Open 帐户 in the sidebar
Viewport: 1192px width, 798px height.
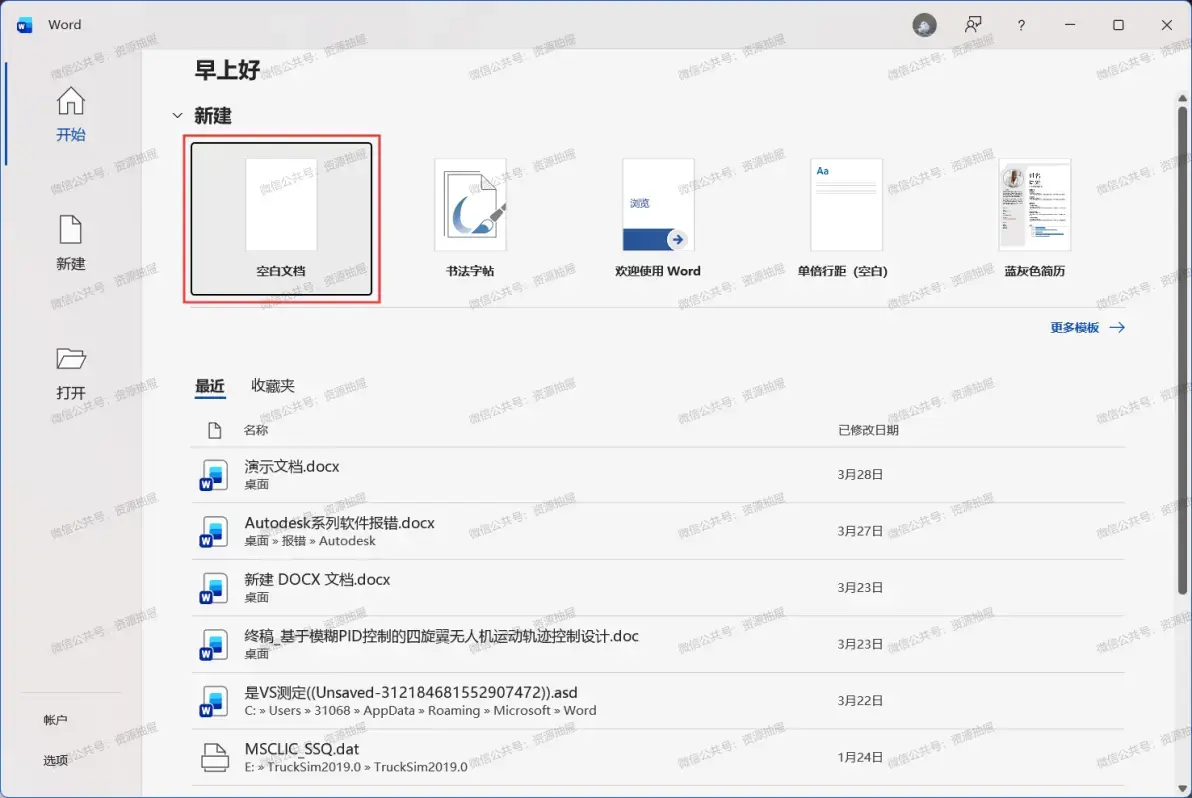55,720
